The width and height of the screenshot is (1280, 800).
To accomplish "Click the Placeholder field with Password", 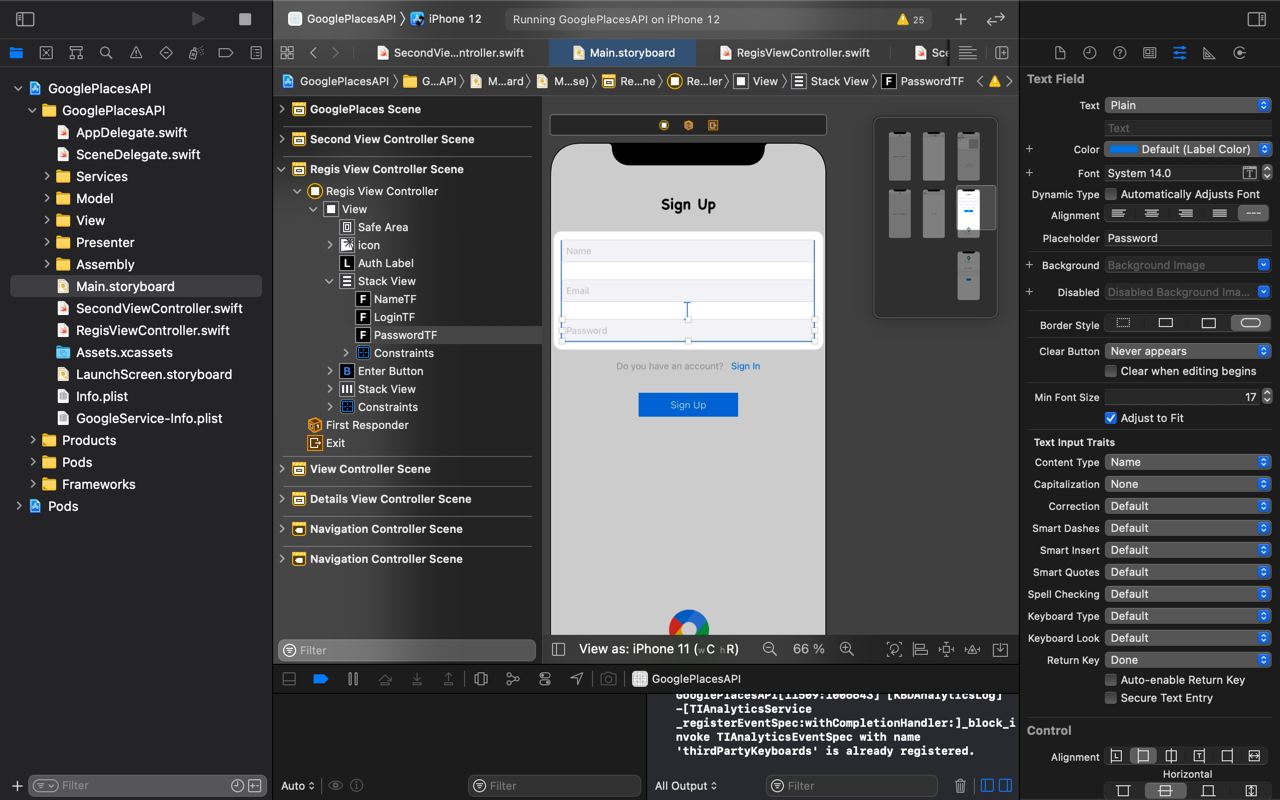I will click(1188, 238).
